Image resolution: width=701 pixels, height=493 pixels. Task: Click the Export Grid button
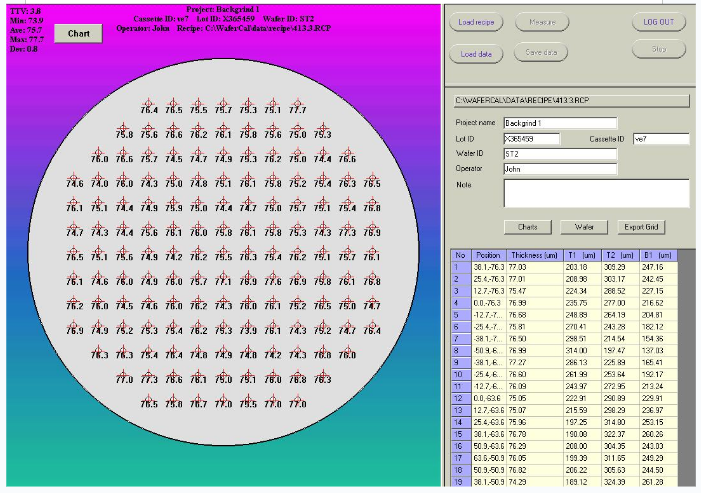point(640,227)
